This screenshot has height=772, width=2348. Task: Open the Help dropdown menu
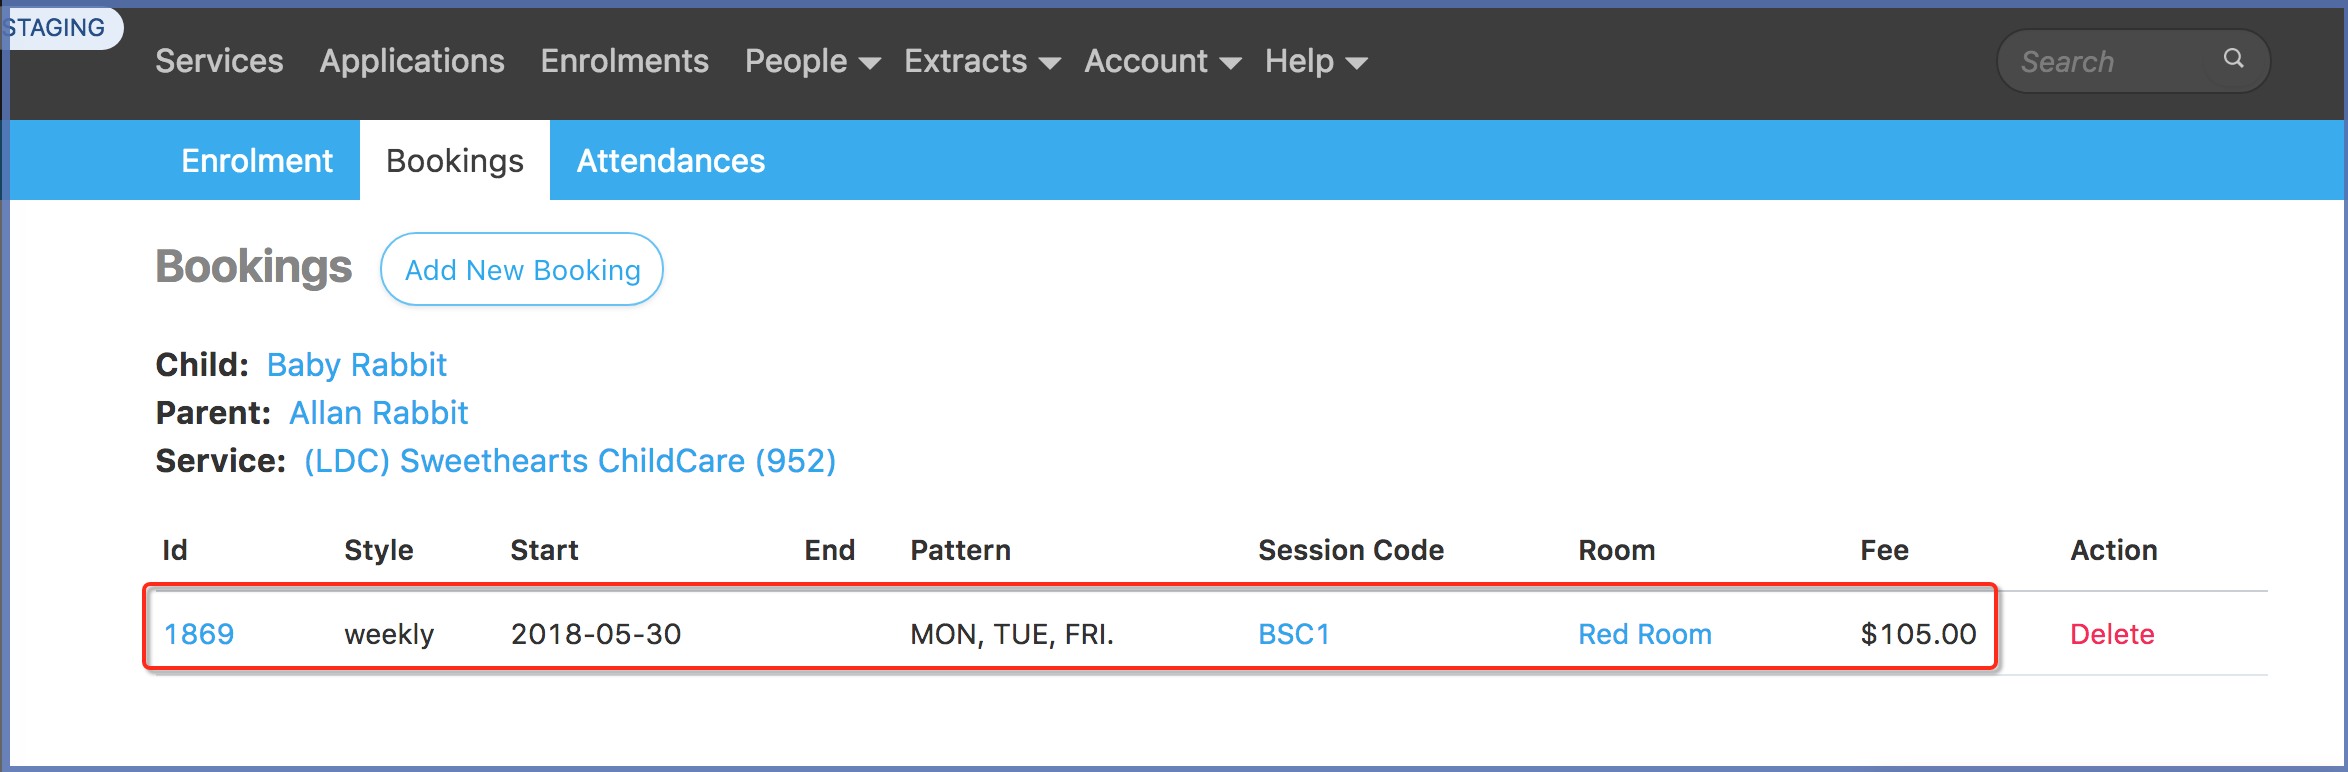coord(1315,61)
